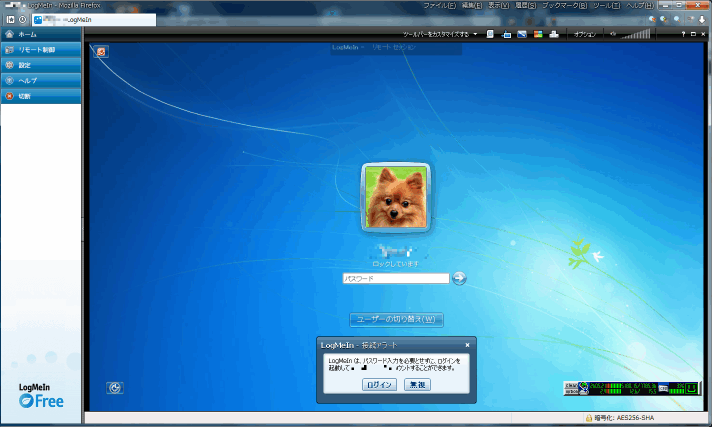This screenshot has width=712, height=427.
Task: Click the colorful squares toolbar icon
Action: [538, 34]
